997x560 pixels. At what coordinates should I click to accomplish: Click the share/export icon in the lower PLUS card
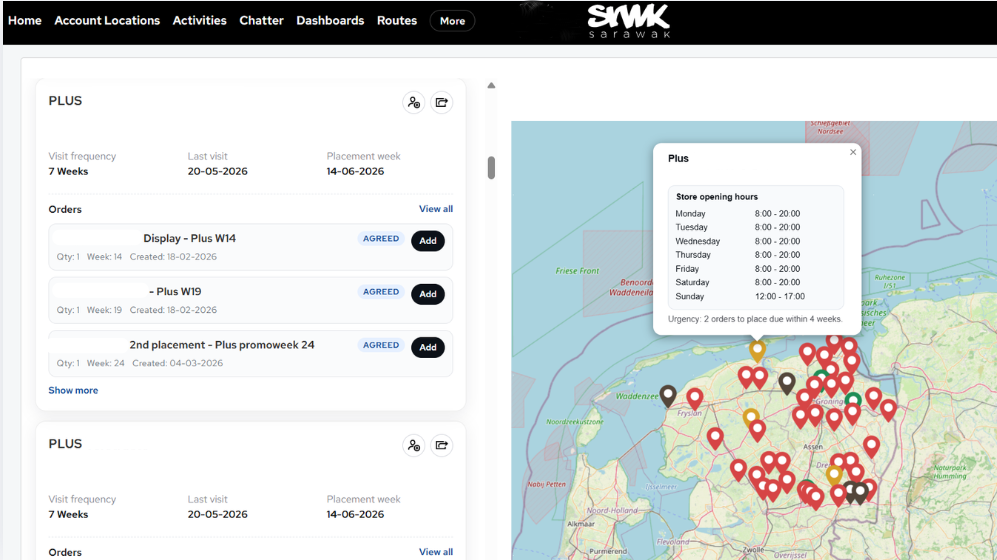[x=441, y=446]
